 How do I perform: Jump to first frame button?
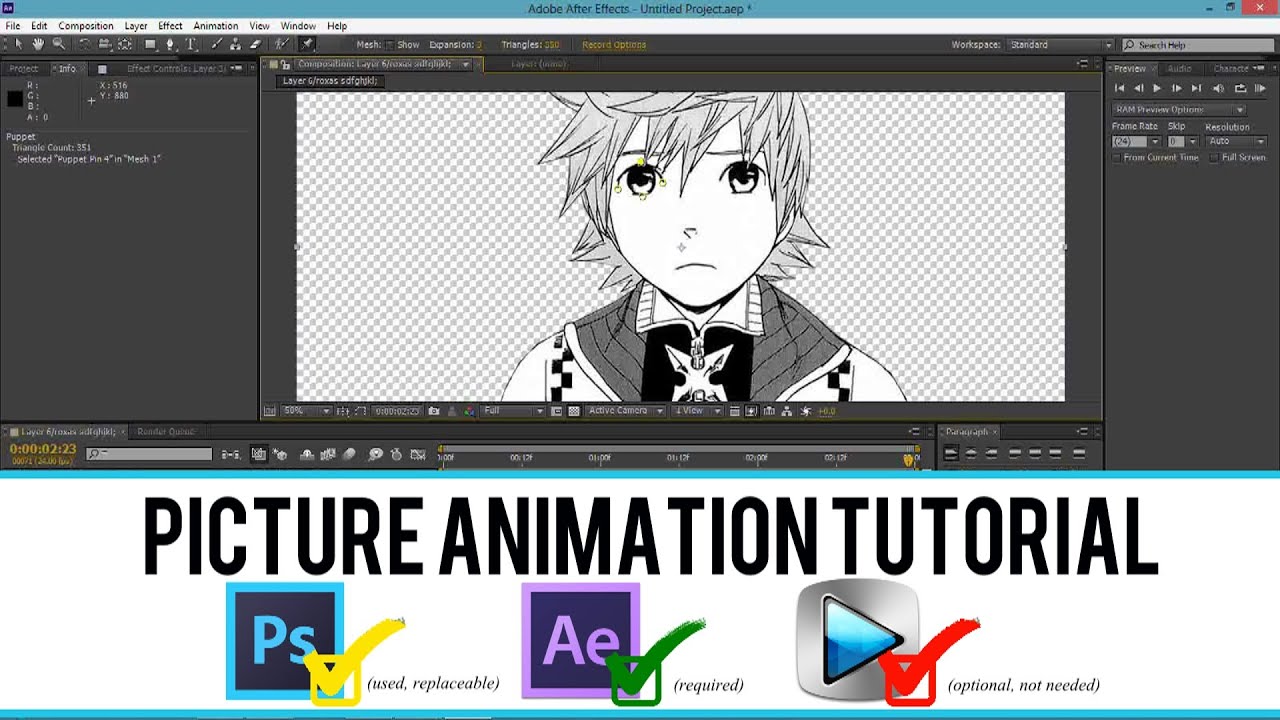click(x=1119, y=89)
